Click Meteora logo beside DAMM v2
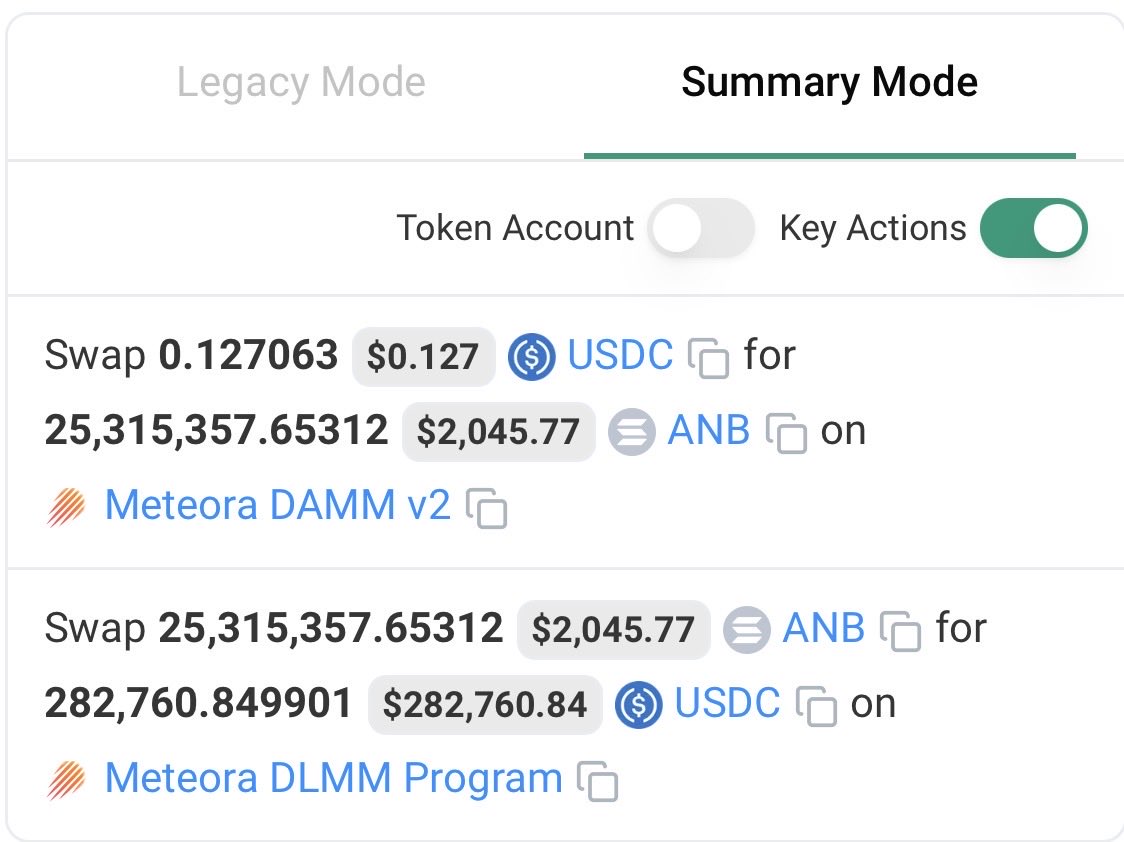 coord(67,507)
